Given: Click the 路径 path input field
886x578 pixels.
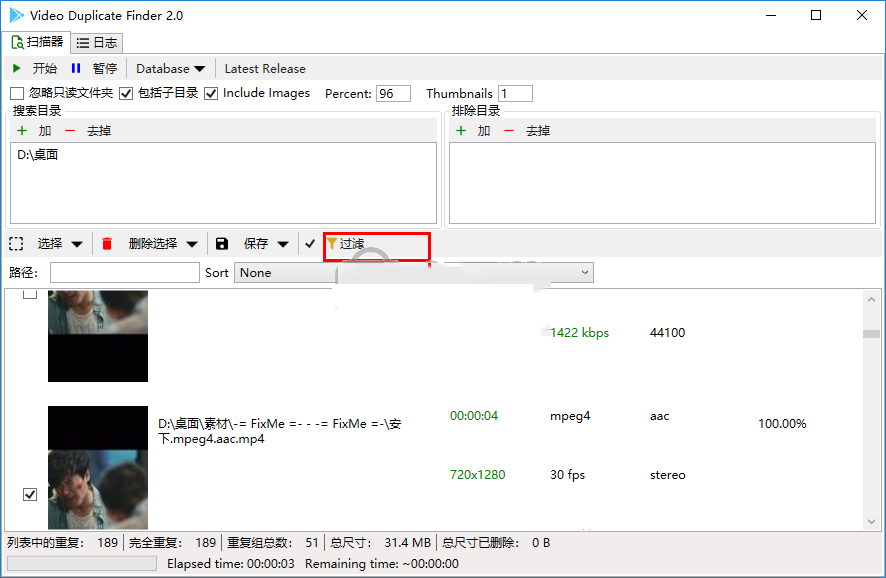Looking at the screenshot, I should point(125,272).
